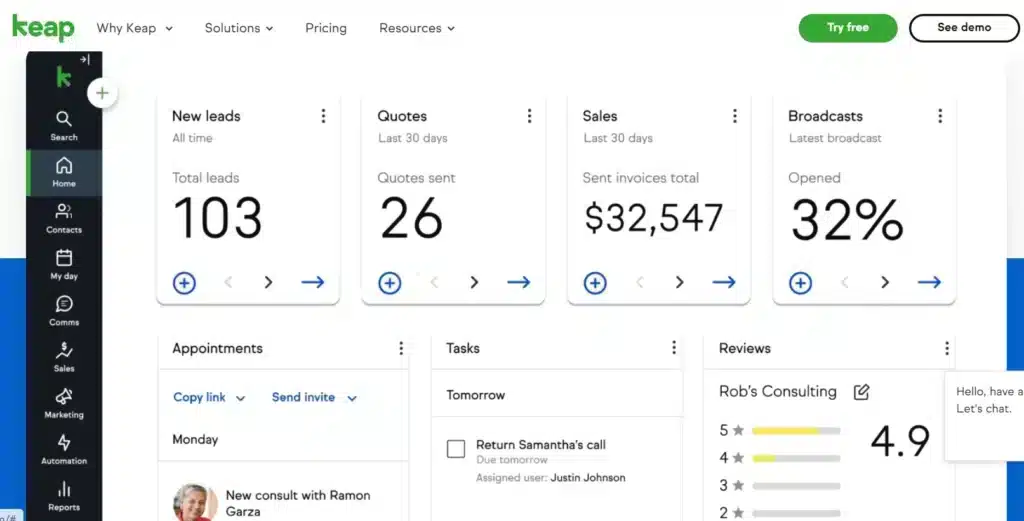Image resolution: width=1024 pixels, height=521 pixels.
Task: Add a sale with plus icon
Action: click(595, 283)
